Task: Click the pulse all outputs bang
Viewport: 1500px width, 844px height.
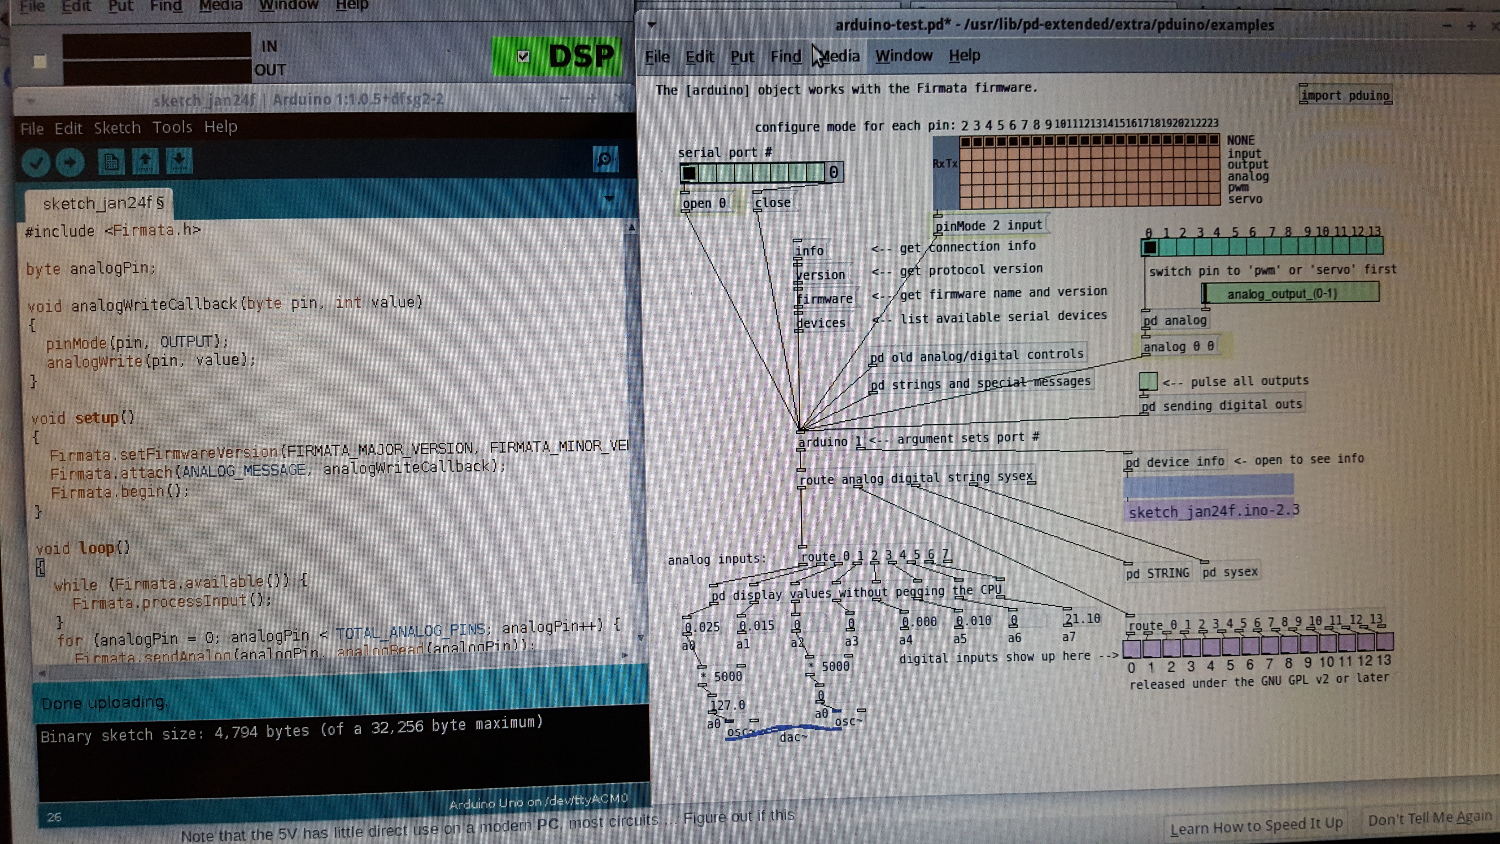Action: [x=1148, y=381]
